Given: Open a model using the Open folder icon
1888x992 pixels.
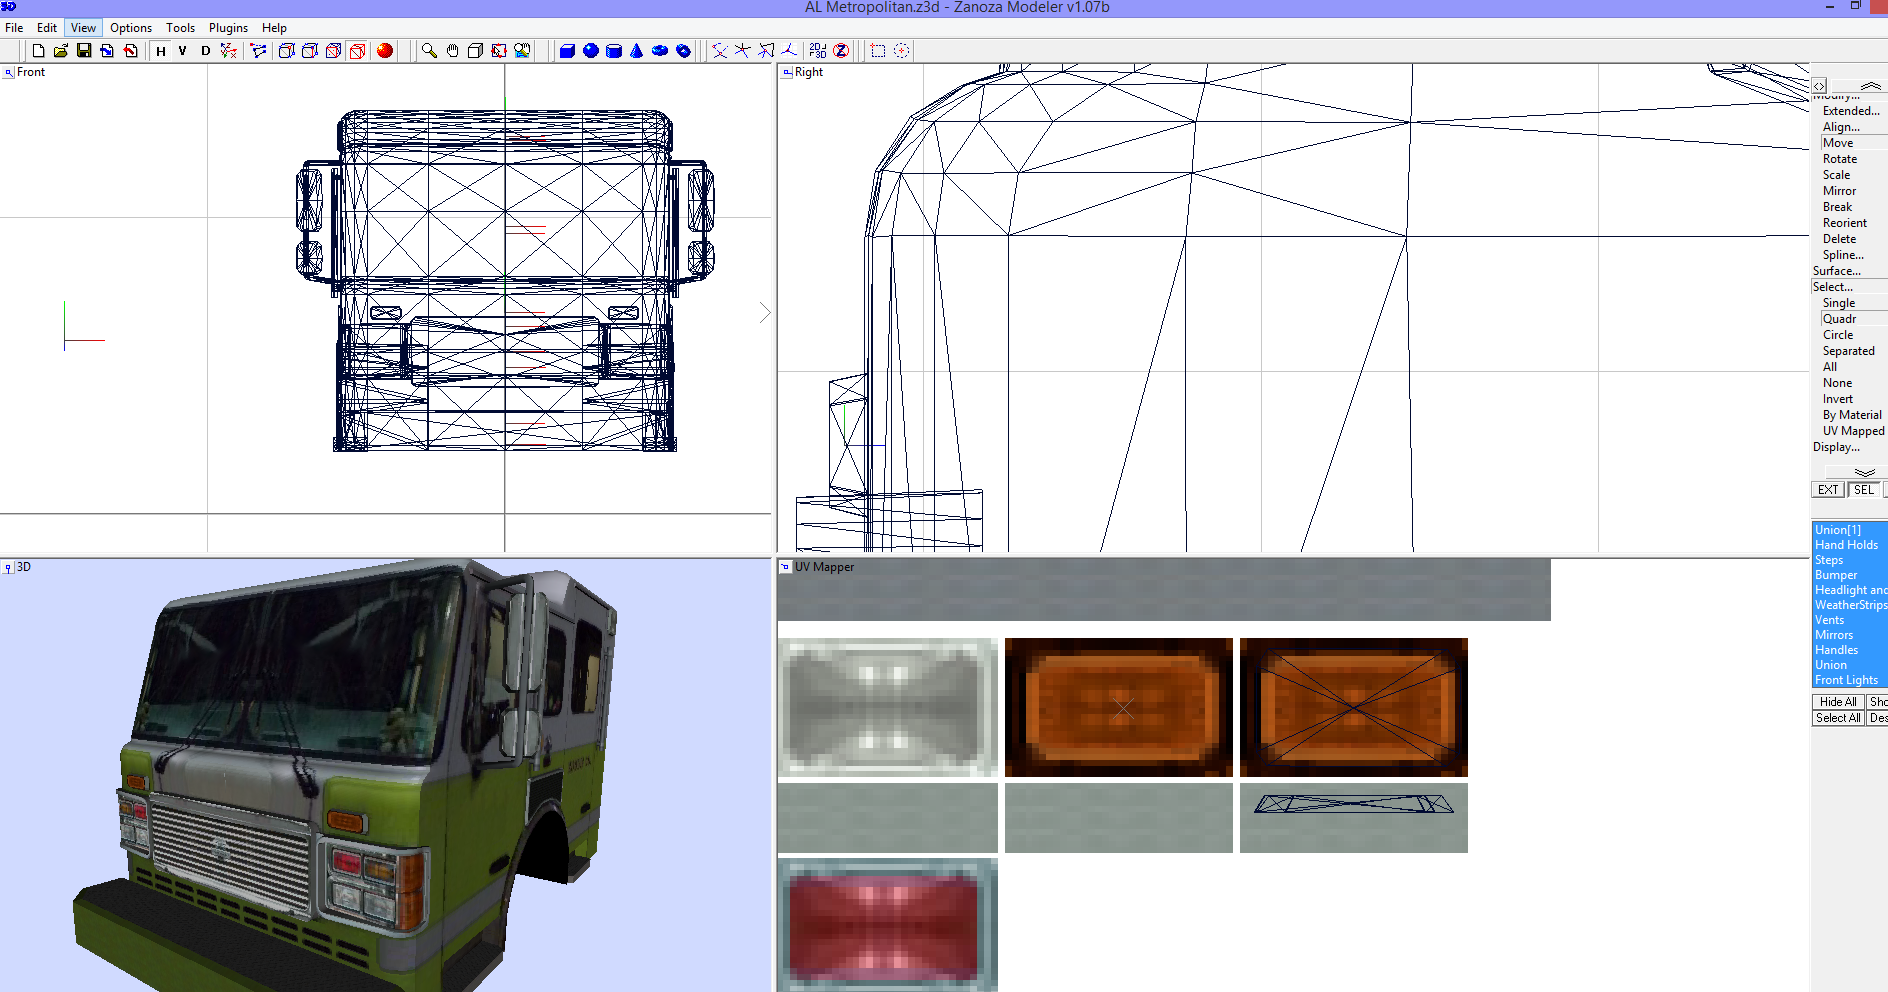Looking at the screenshot, I should 63,50.
